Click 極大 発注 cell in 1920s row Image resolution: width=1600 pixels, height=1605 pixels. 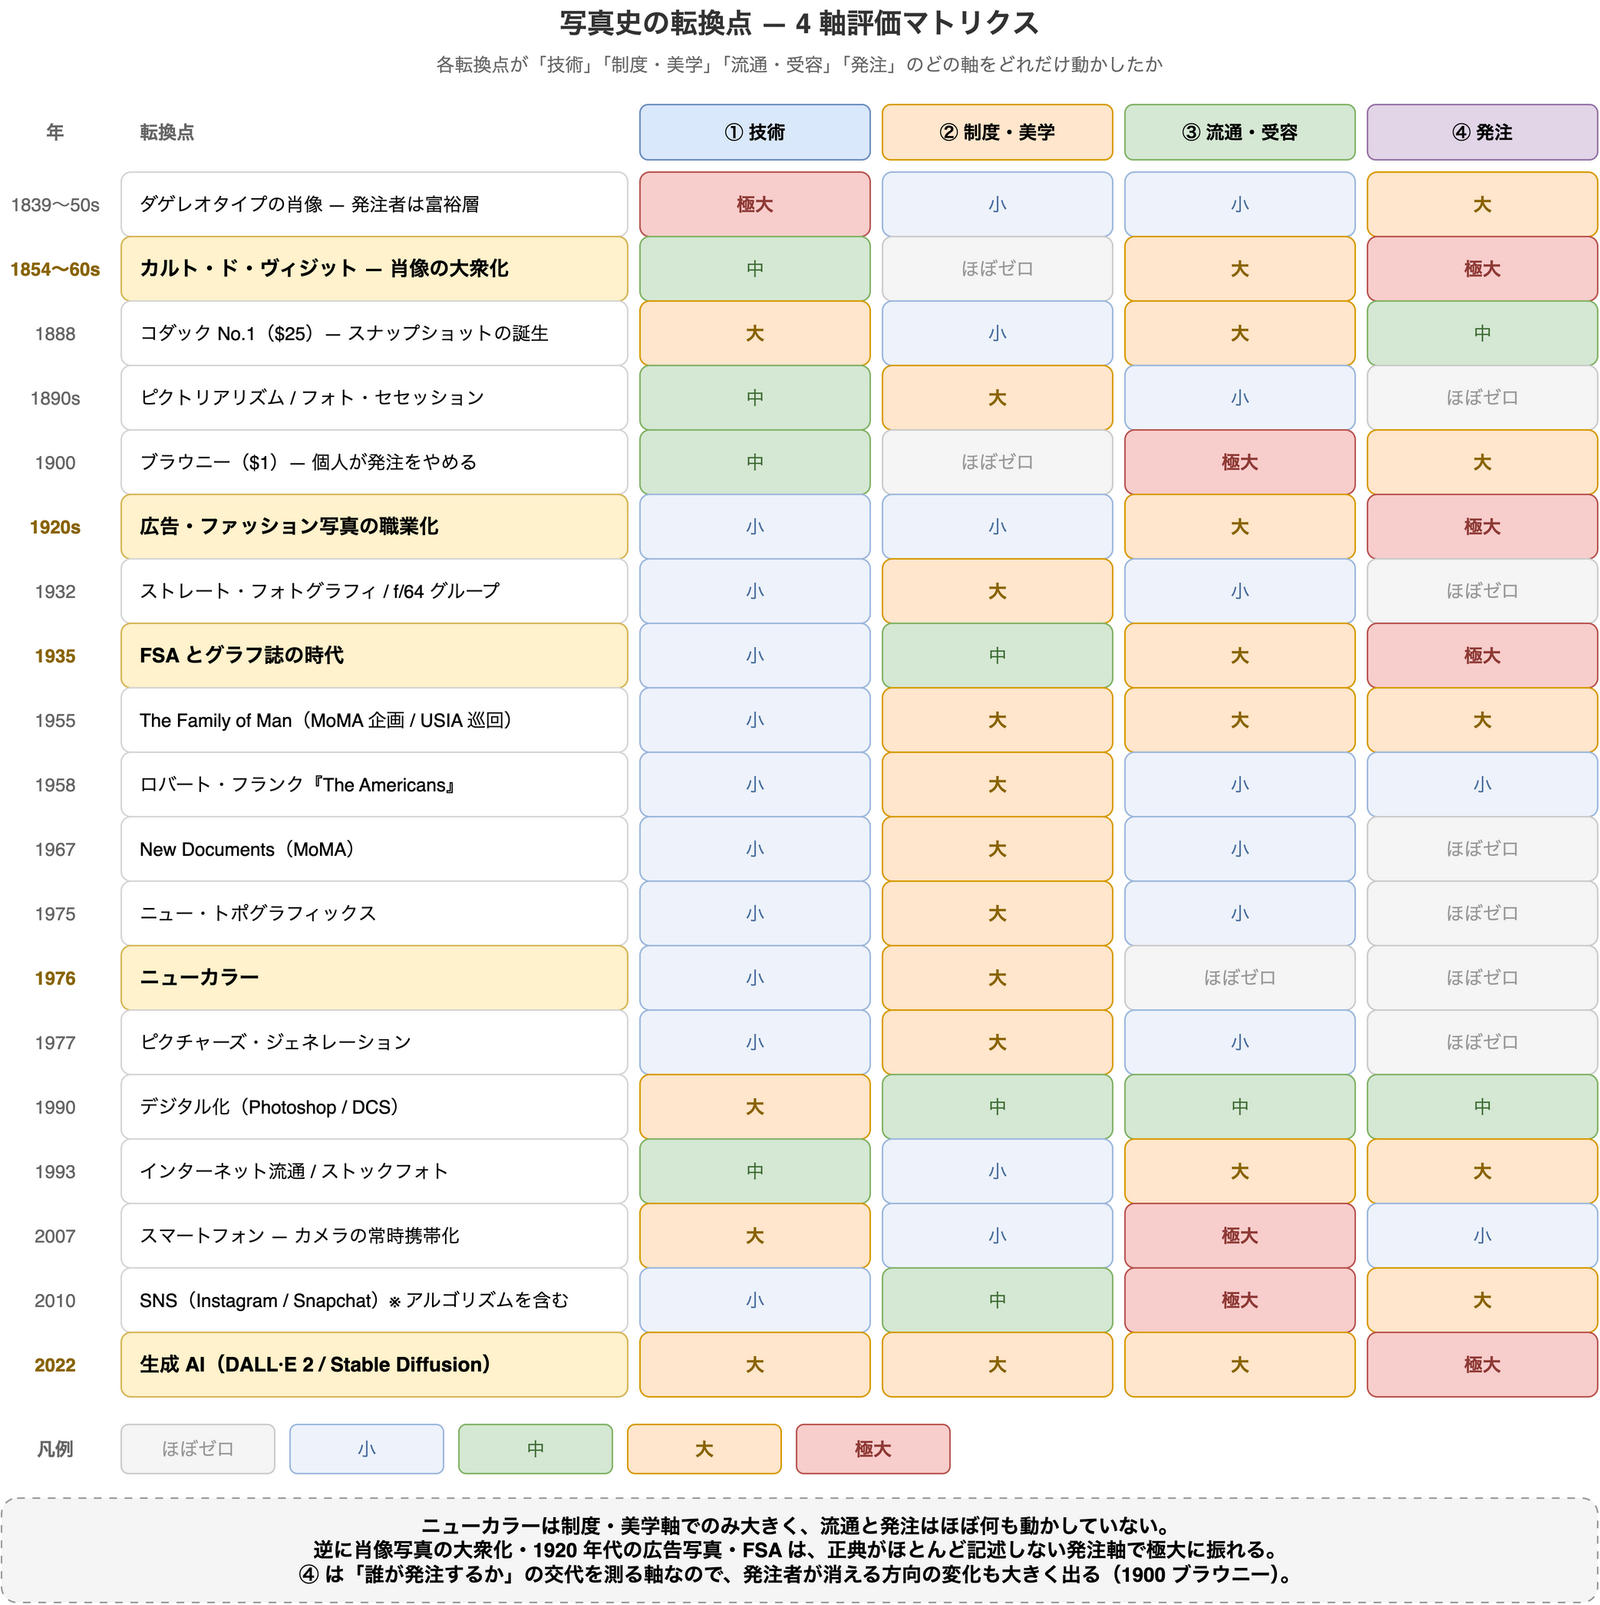(1482, 527)
